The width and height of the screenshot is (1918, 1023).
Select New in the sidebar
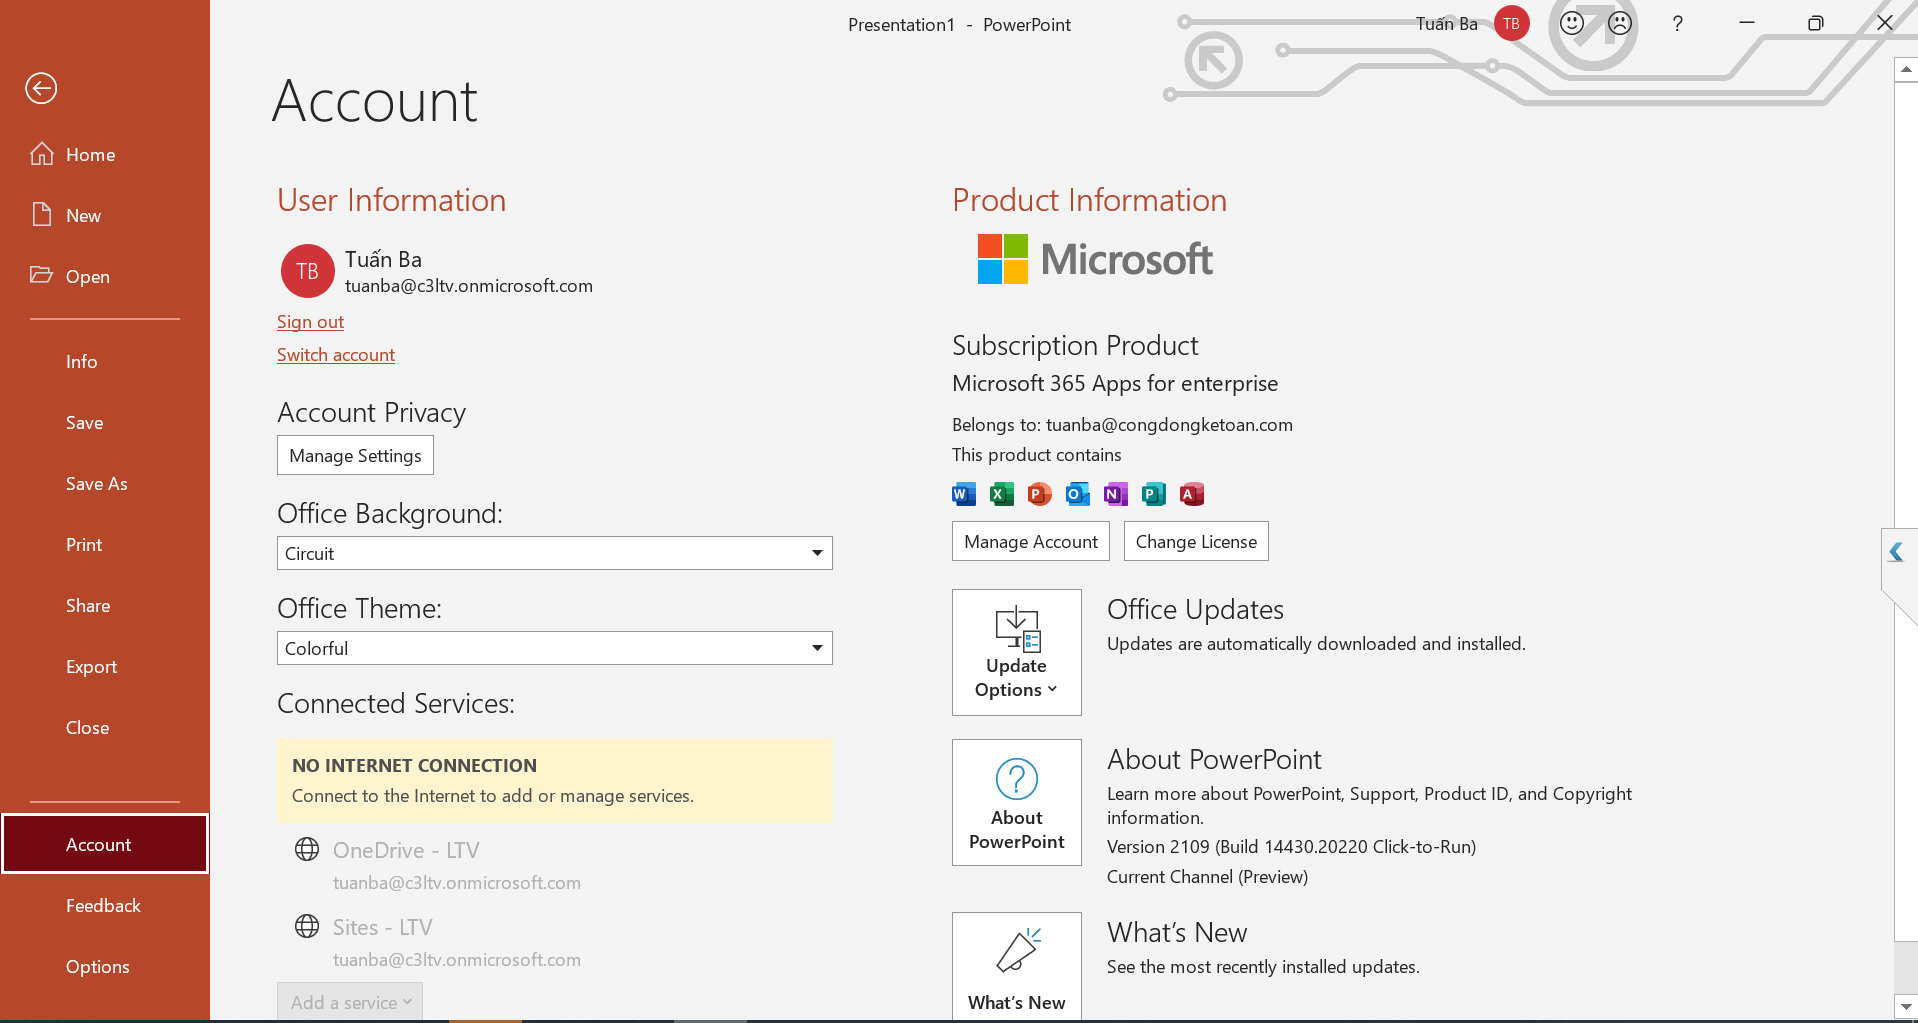[x=105, y=216]
